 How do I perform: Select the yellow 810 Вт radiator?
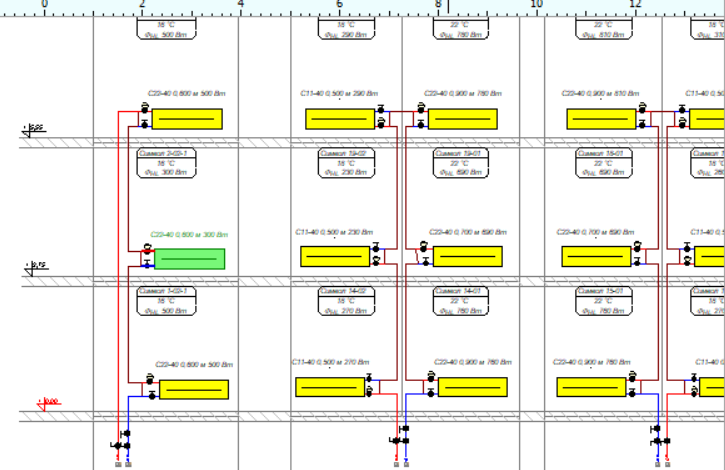point(603,119)
